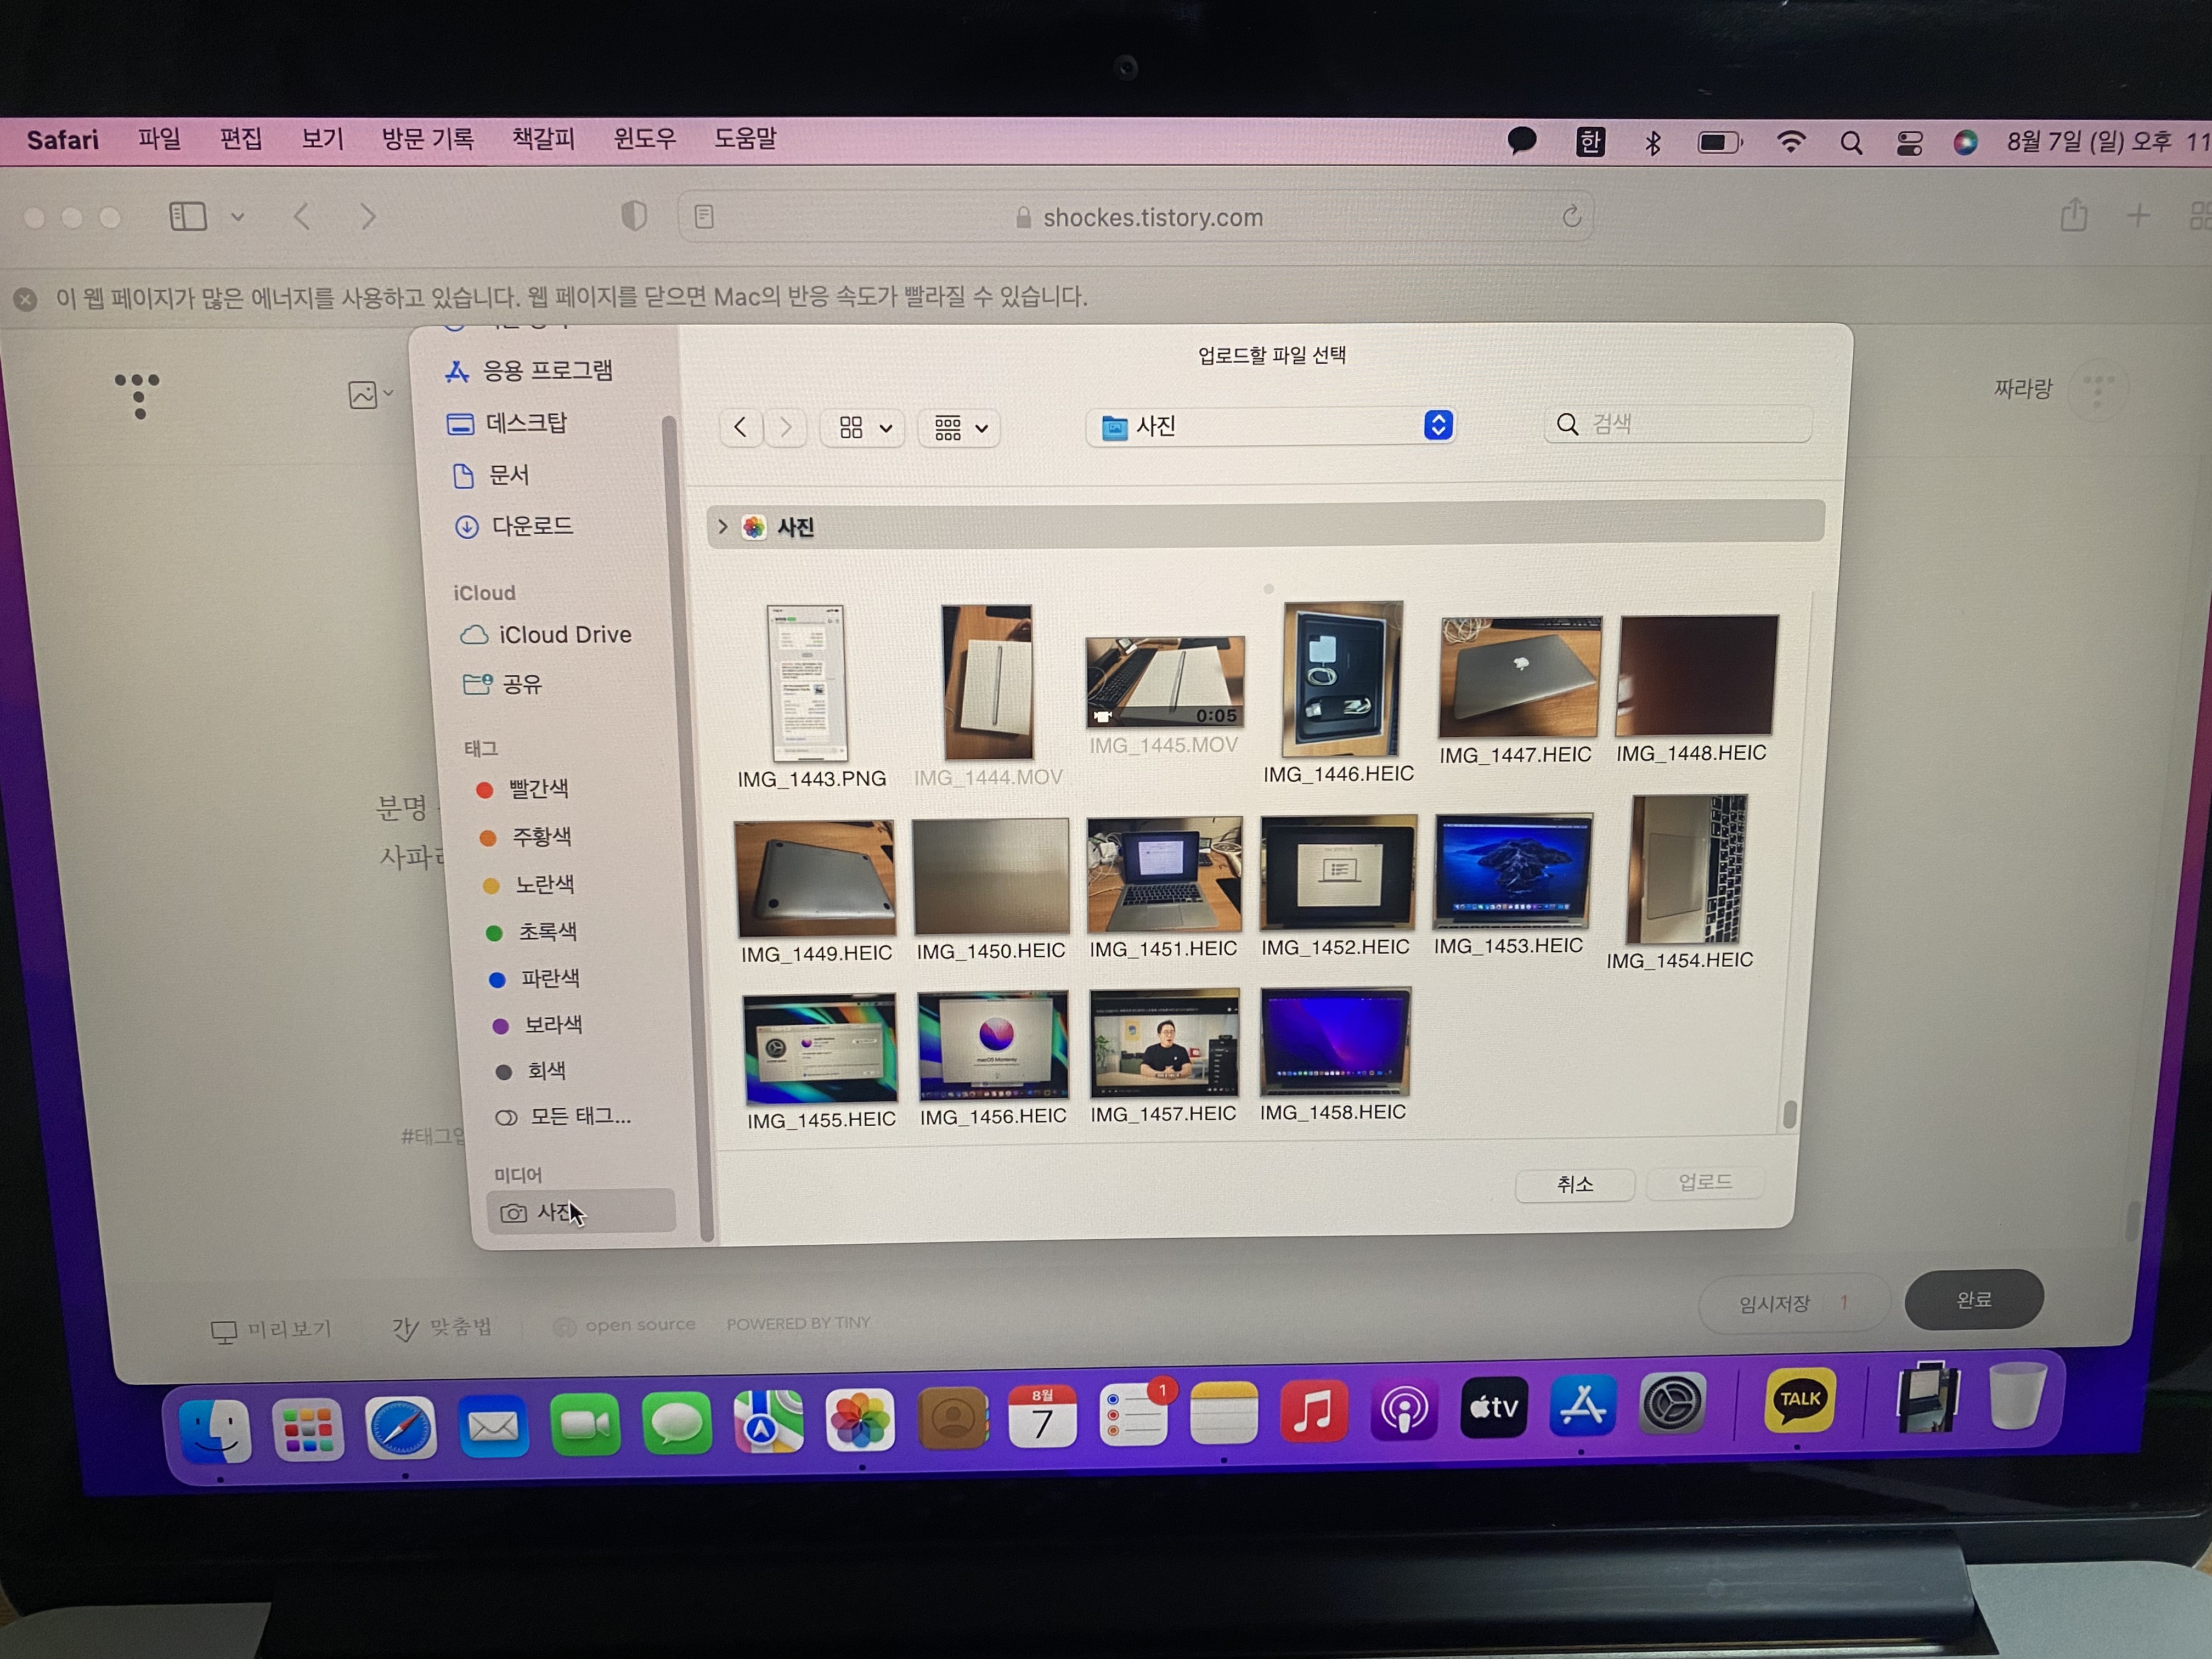The image size is (2212, 1659).
Task: Select the 초록색 tag
Action: pyautogui.click(x=532, y=931)
